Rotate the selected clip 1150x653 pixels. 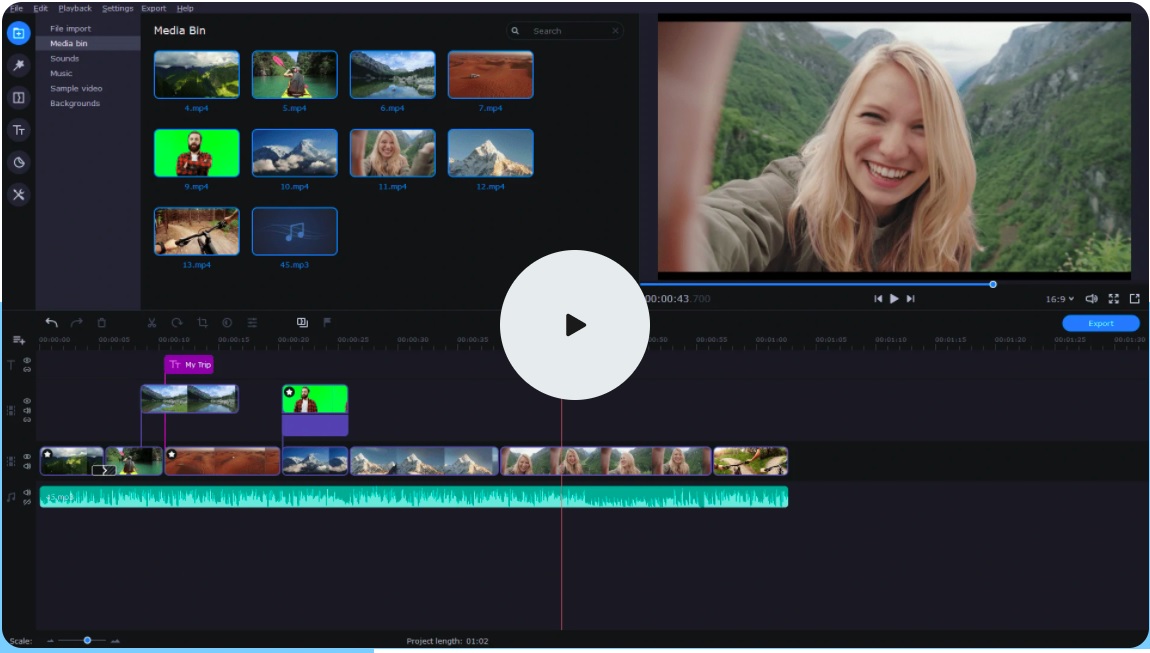coord(177,322)
